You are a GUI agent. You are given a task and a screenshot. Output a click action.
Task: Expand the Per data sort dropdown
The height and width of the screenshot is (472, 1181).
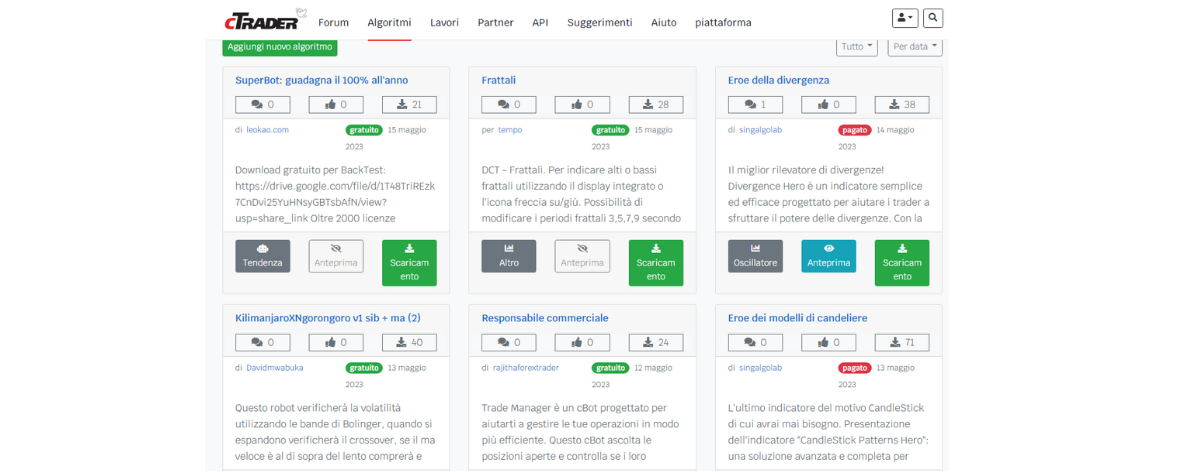click(915, 47)
